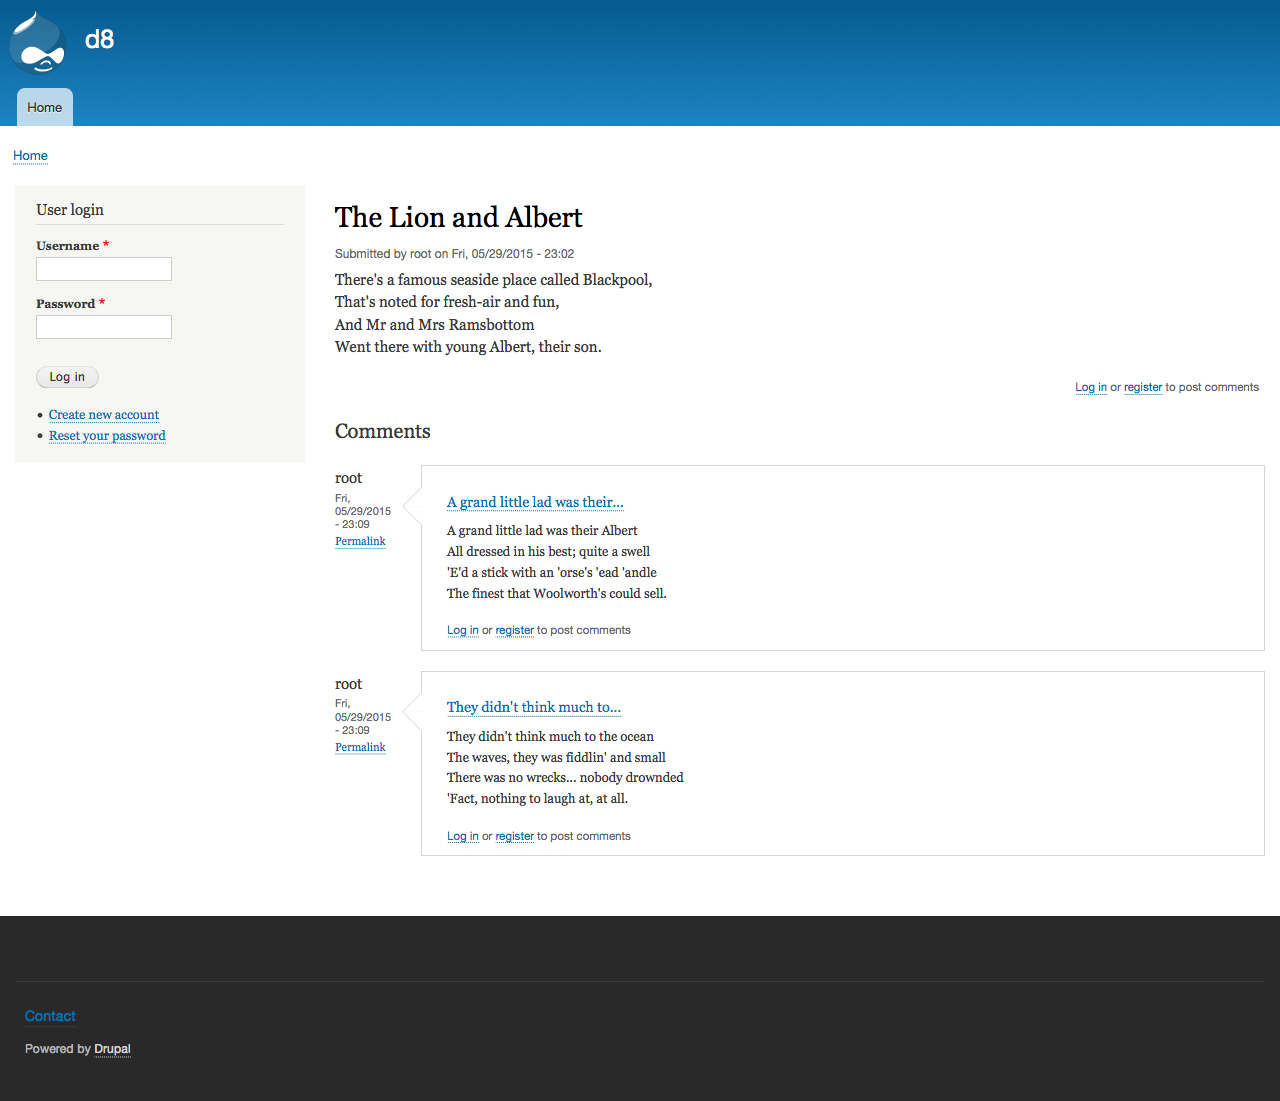Viewport: 1280px width, 1101px height.
Task: Follow the Home breadcrumb link
Action: point(30,156)
